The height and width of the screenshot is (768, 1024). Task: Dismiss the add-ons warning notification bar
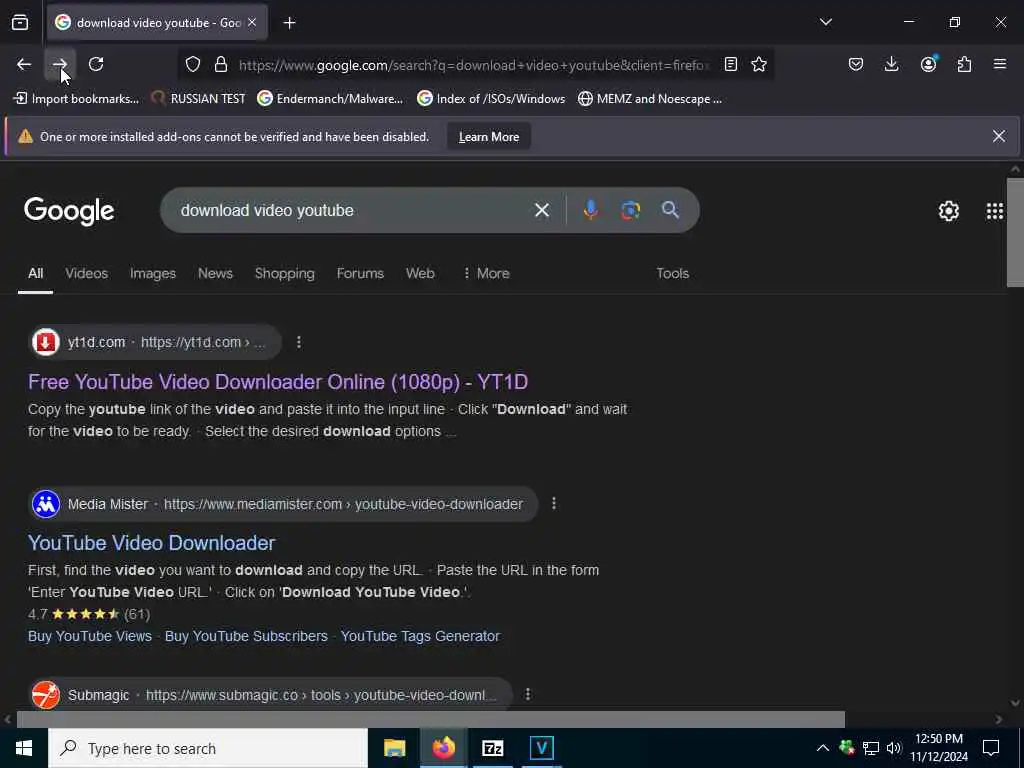pyautogui.click(x=999, y=136)
